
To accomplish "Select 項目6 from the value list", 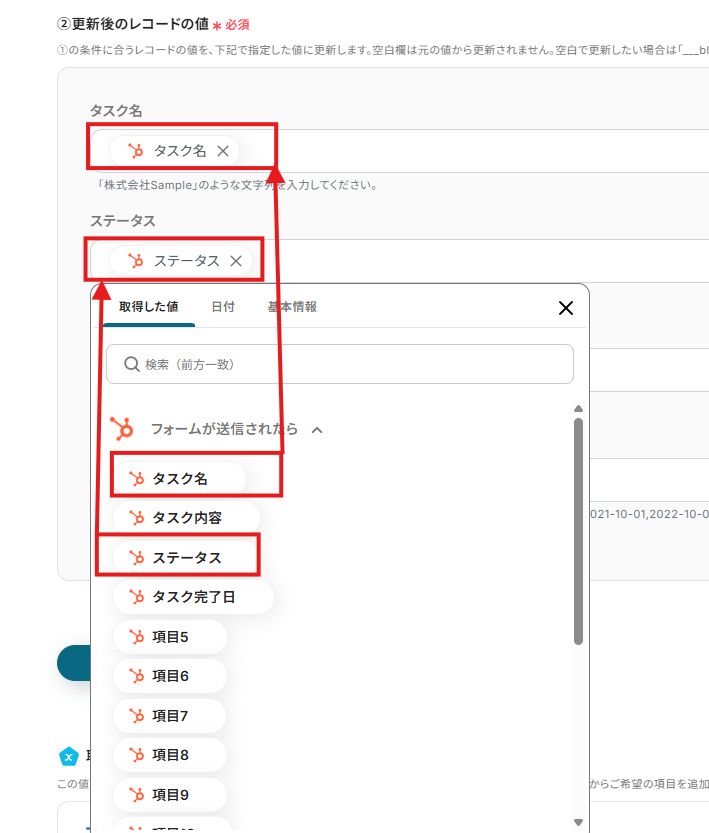I will [170, 676].
